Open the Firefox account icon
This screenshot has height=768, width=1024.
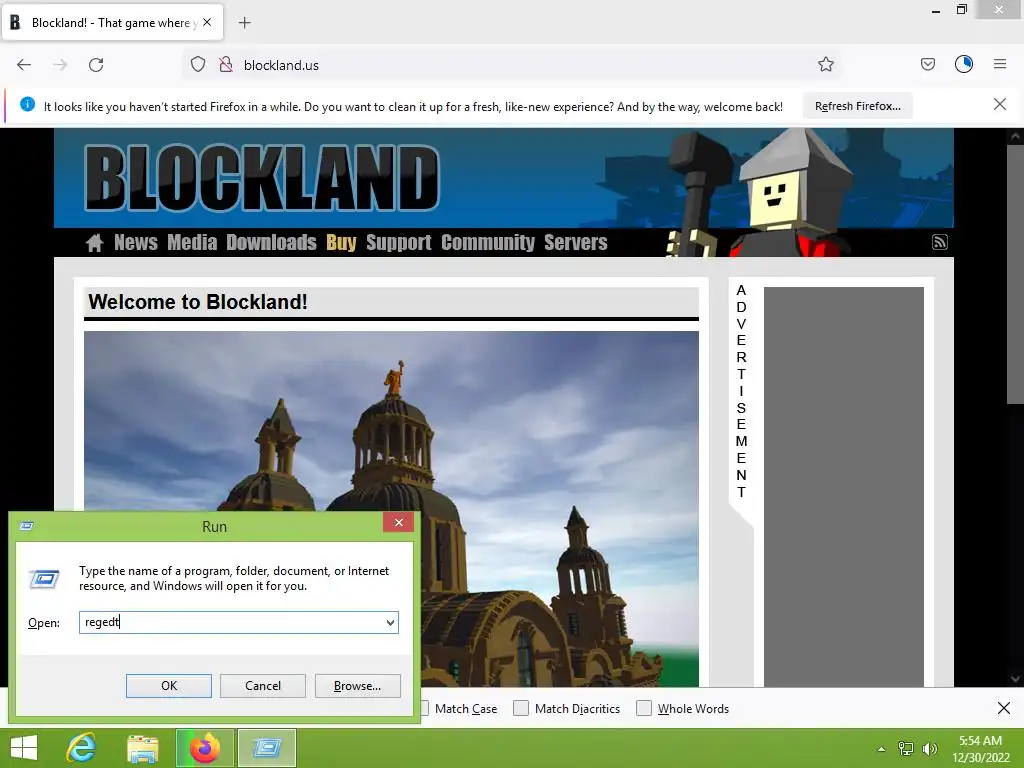964,64
